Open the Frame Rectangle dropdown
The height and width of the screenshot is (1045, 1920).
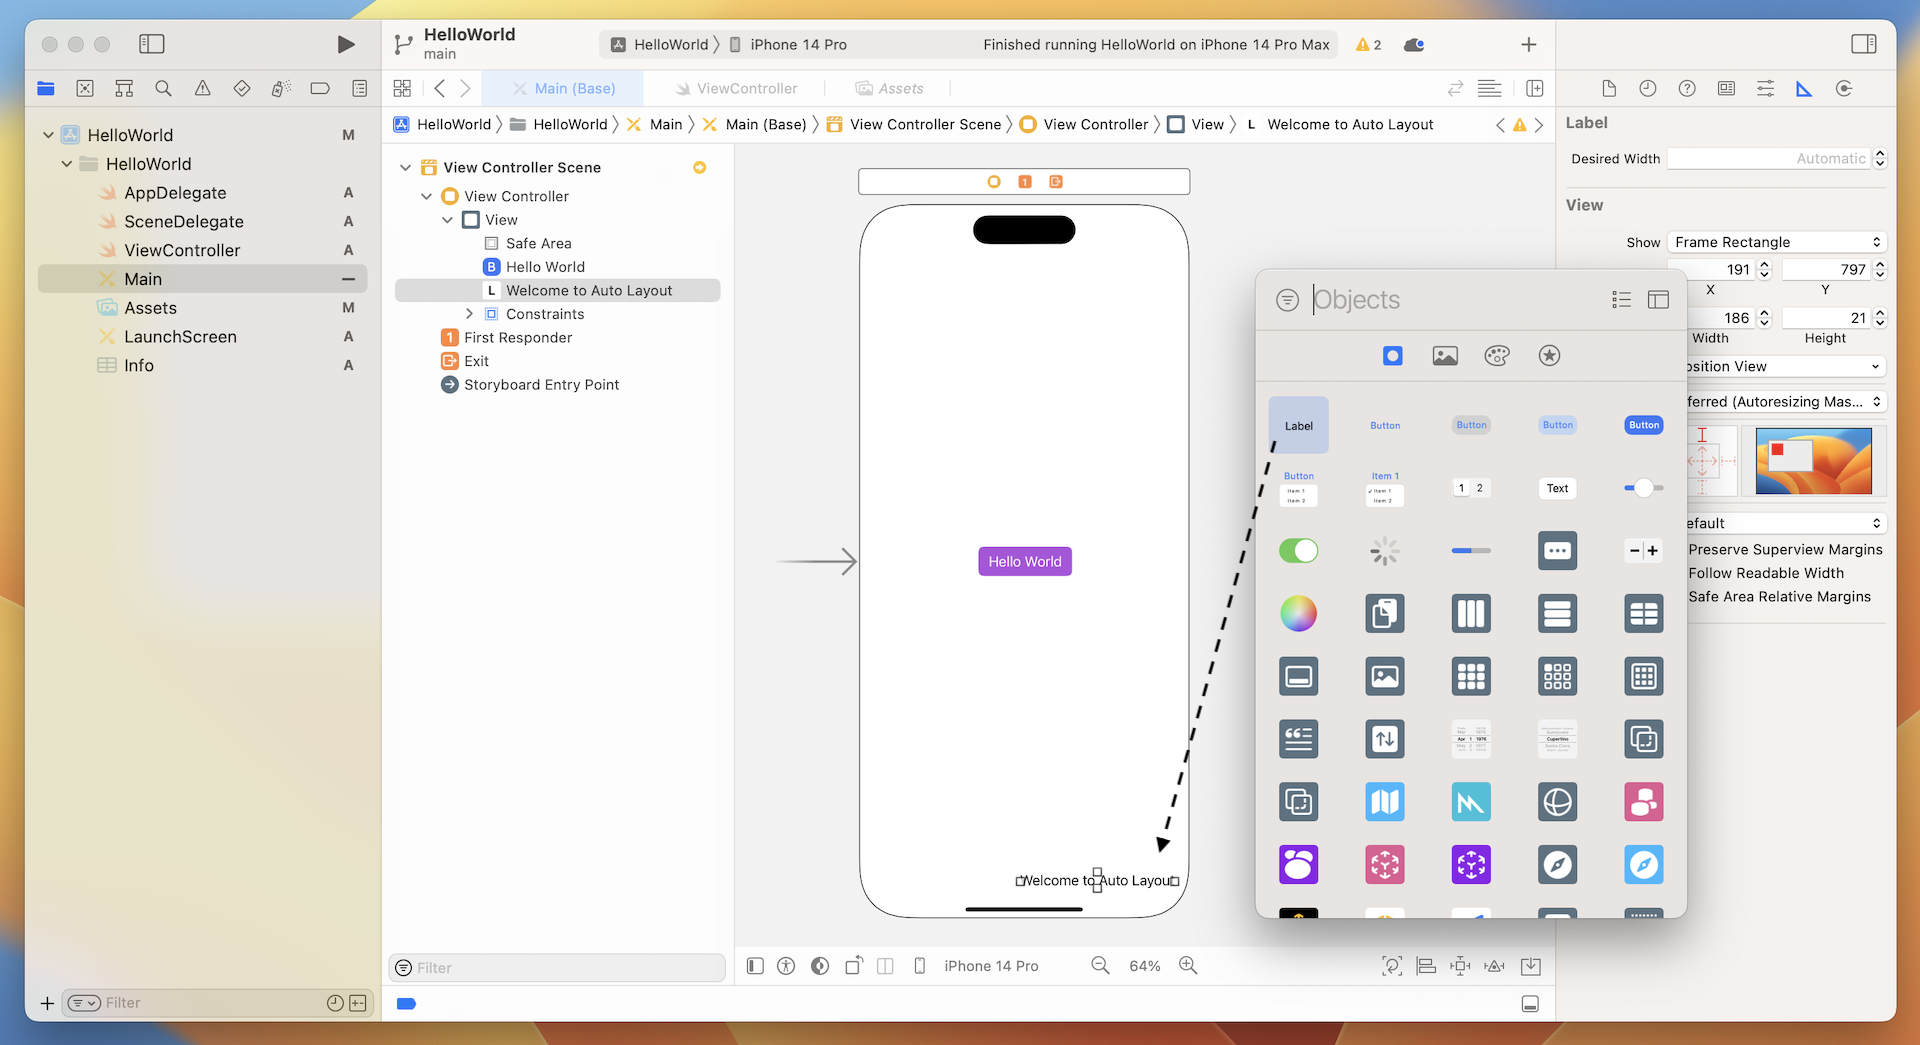tap(1777, 242)
